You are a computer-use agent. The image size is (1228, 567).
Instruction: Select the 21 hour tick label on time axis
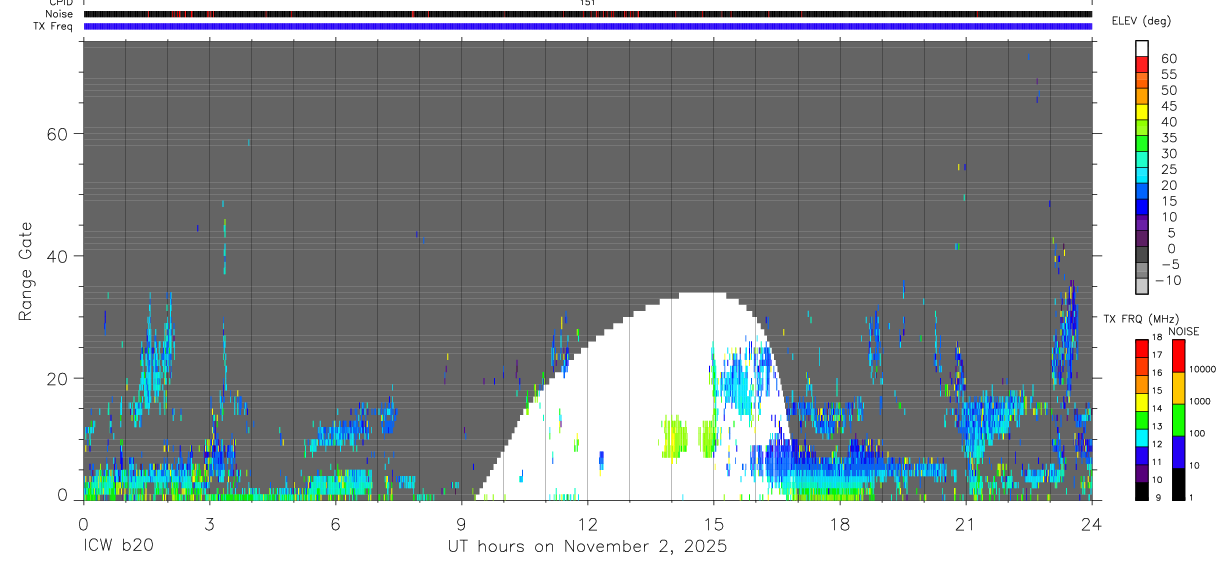point(965,523)
